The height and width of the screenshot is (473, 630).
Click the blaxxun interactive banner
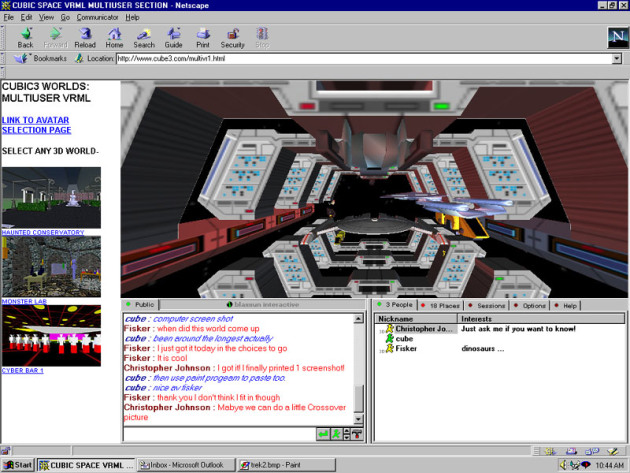(263, 305)
